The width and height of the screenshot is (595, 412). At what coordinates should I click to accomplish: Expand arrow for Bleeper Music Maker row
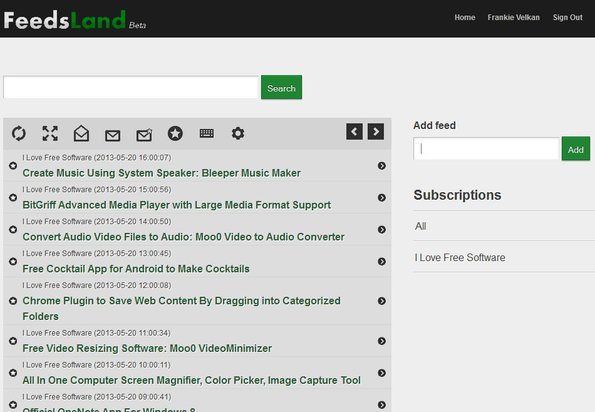[382, 166]
